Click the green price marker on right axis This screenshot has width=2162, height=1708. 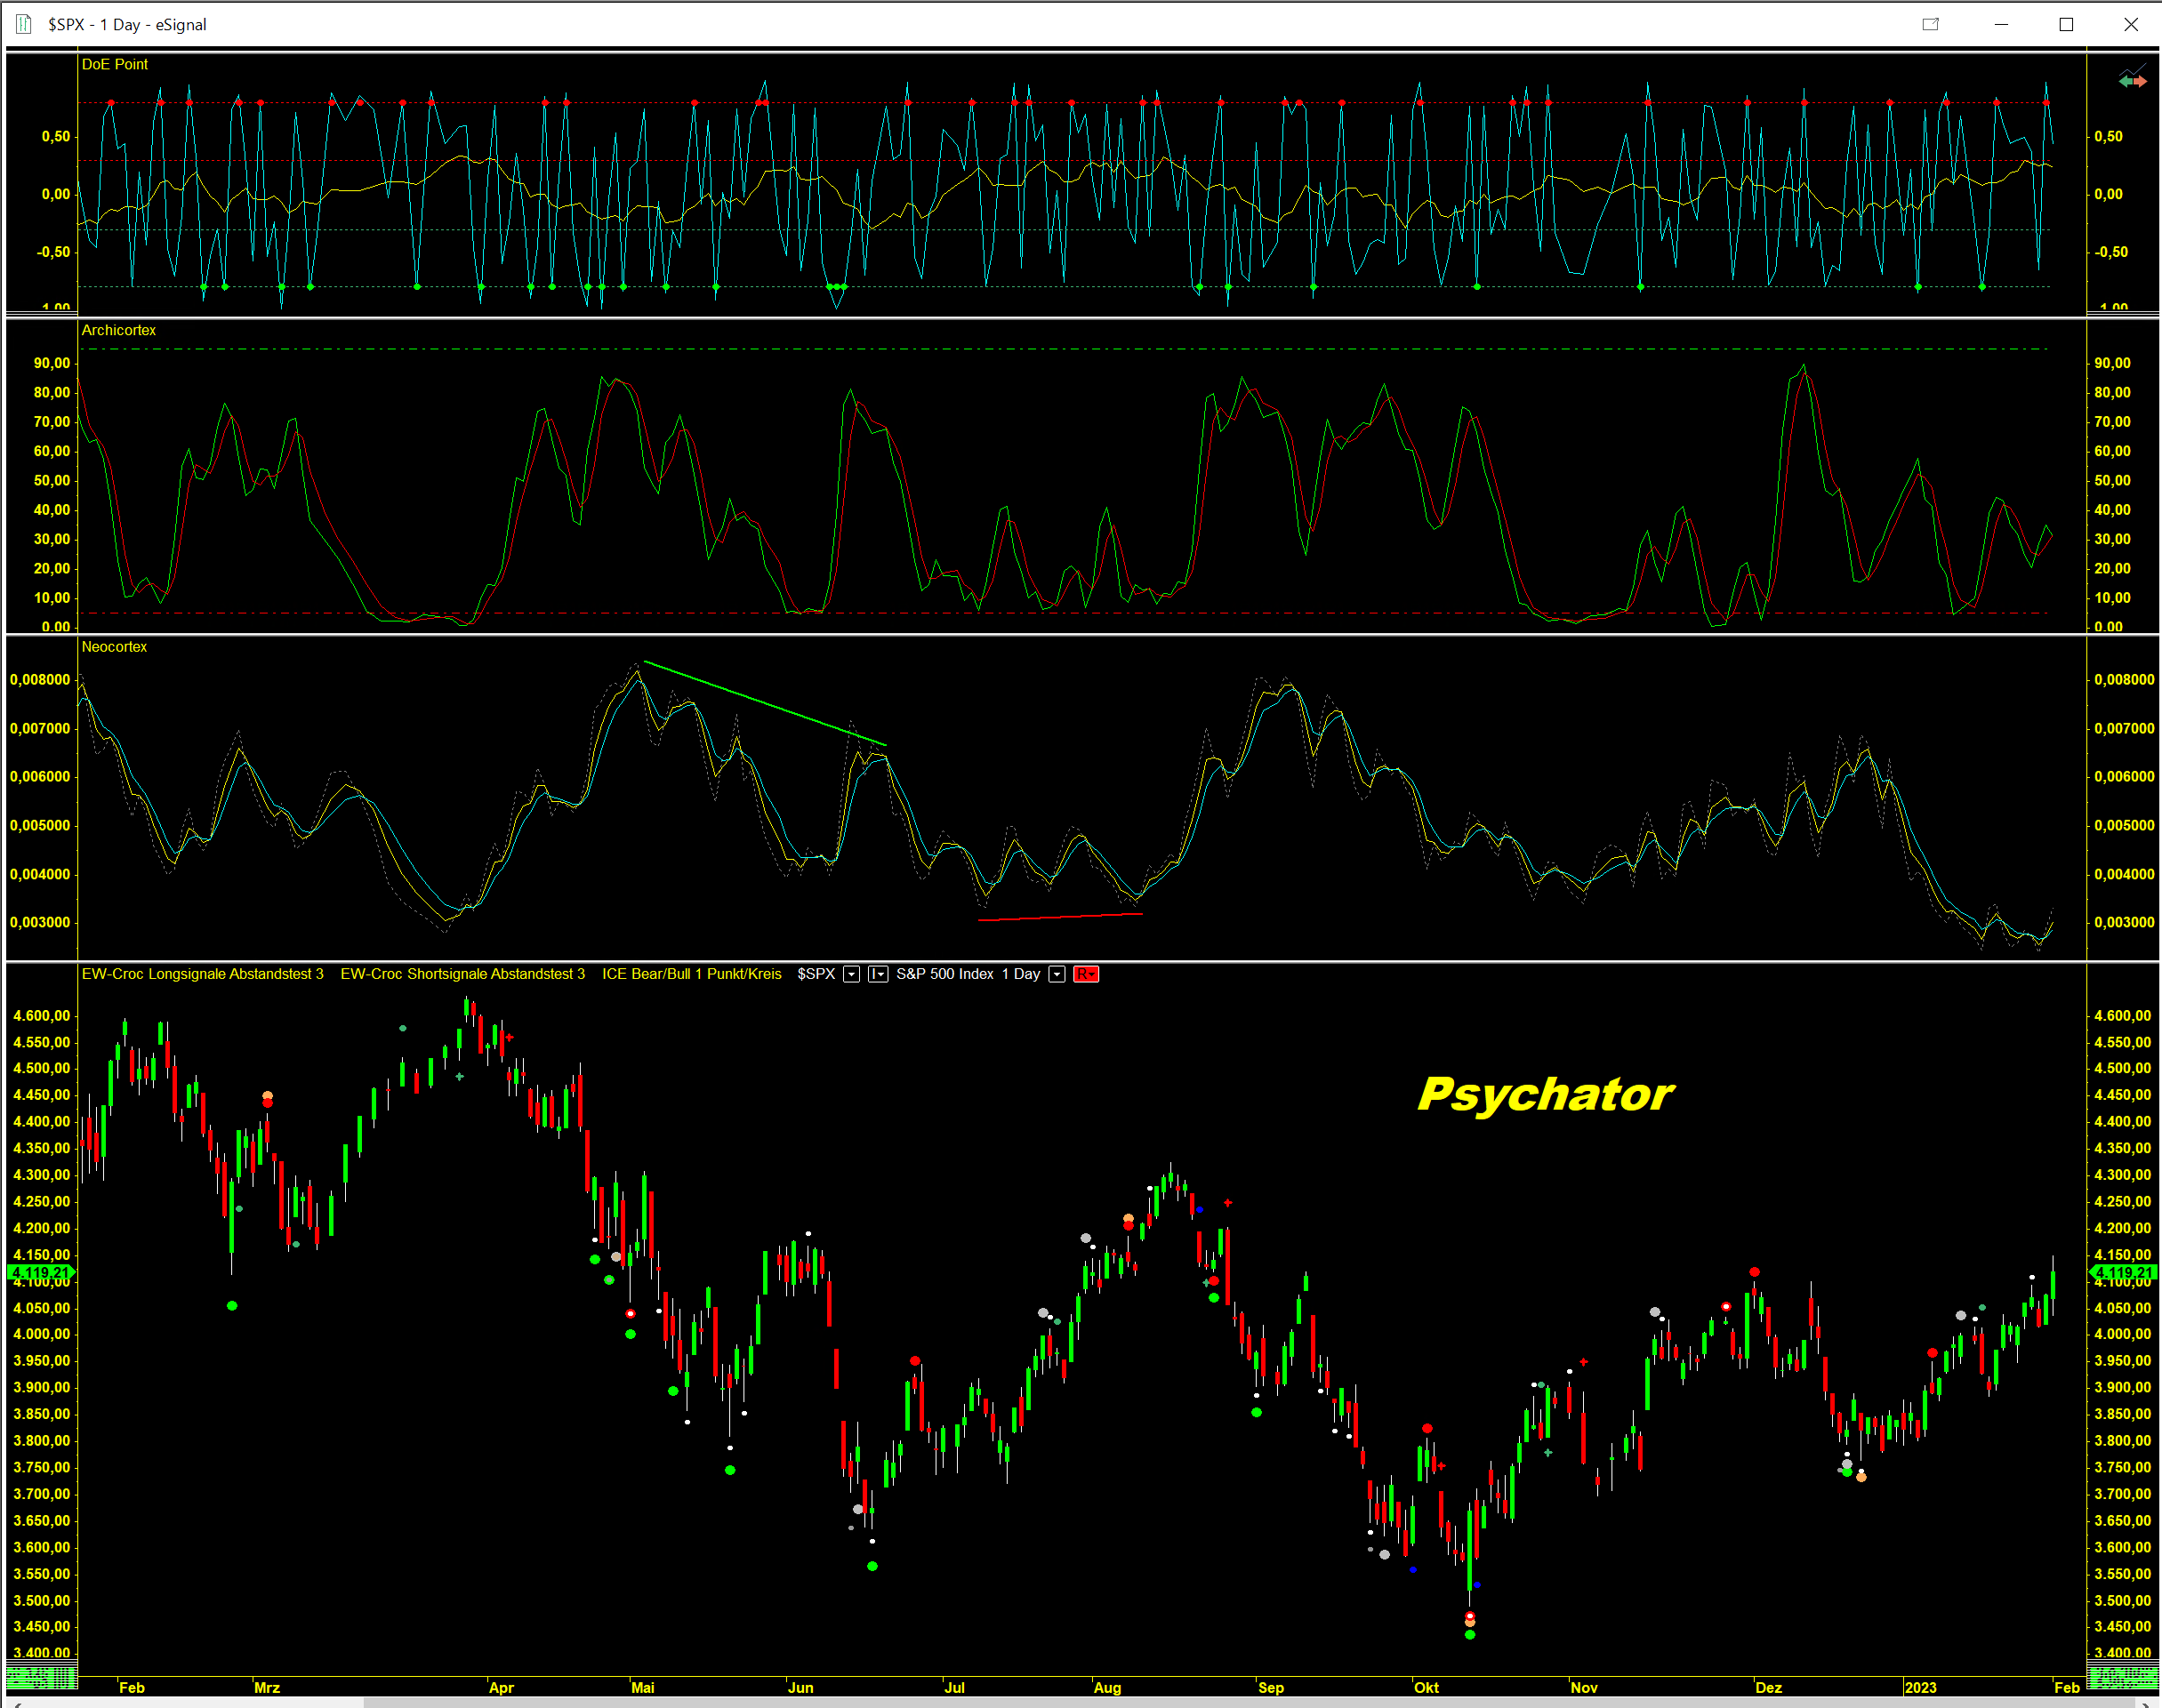pos(2123,1272)
